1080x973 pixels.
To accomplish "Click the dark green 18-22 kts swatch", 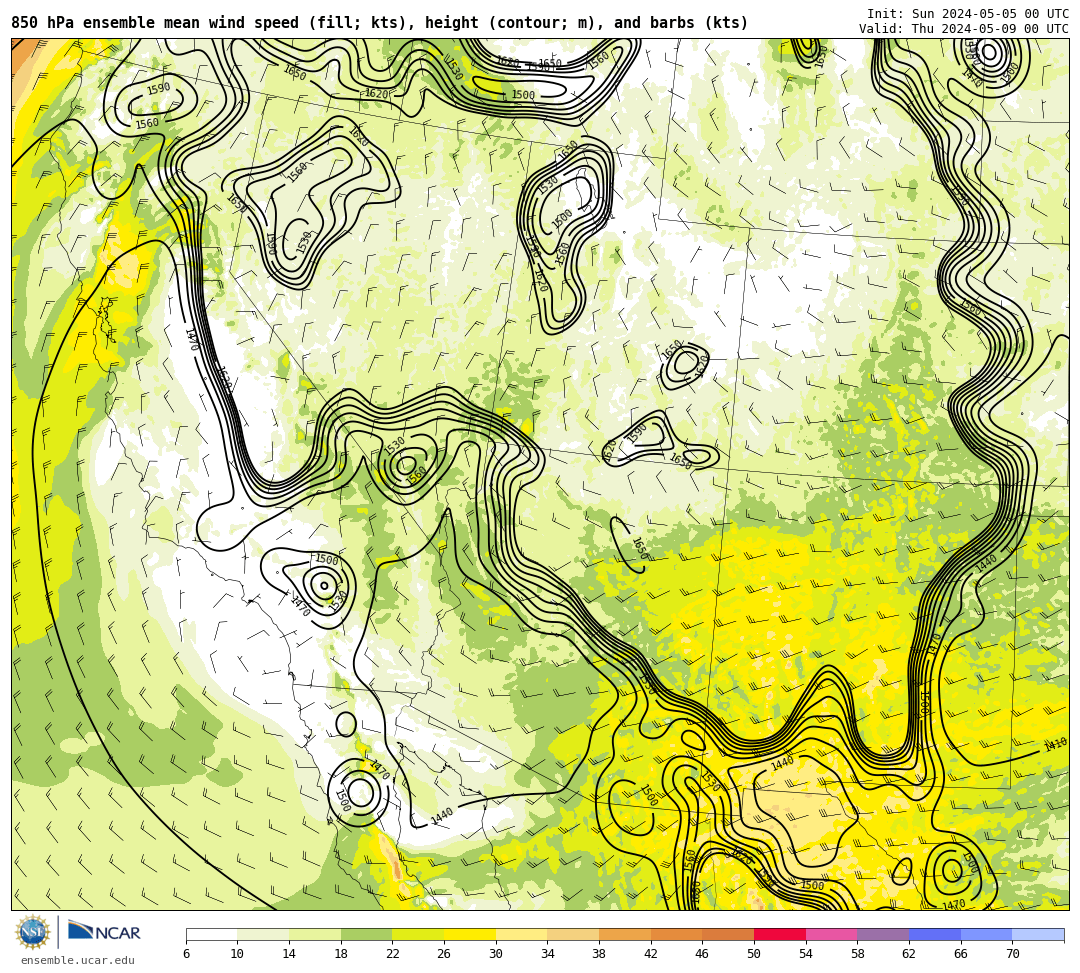I will (x=366, y=934).
